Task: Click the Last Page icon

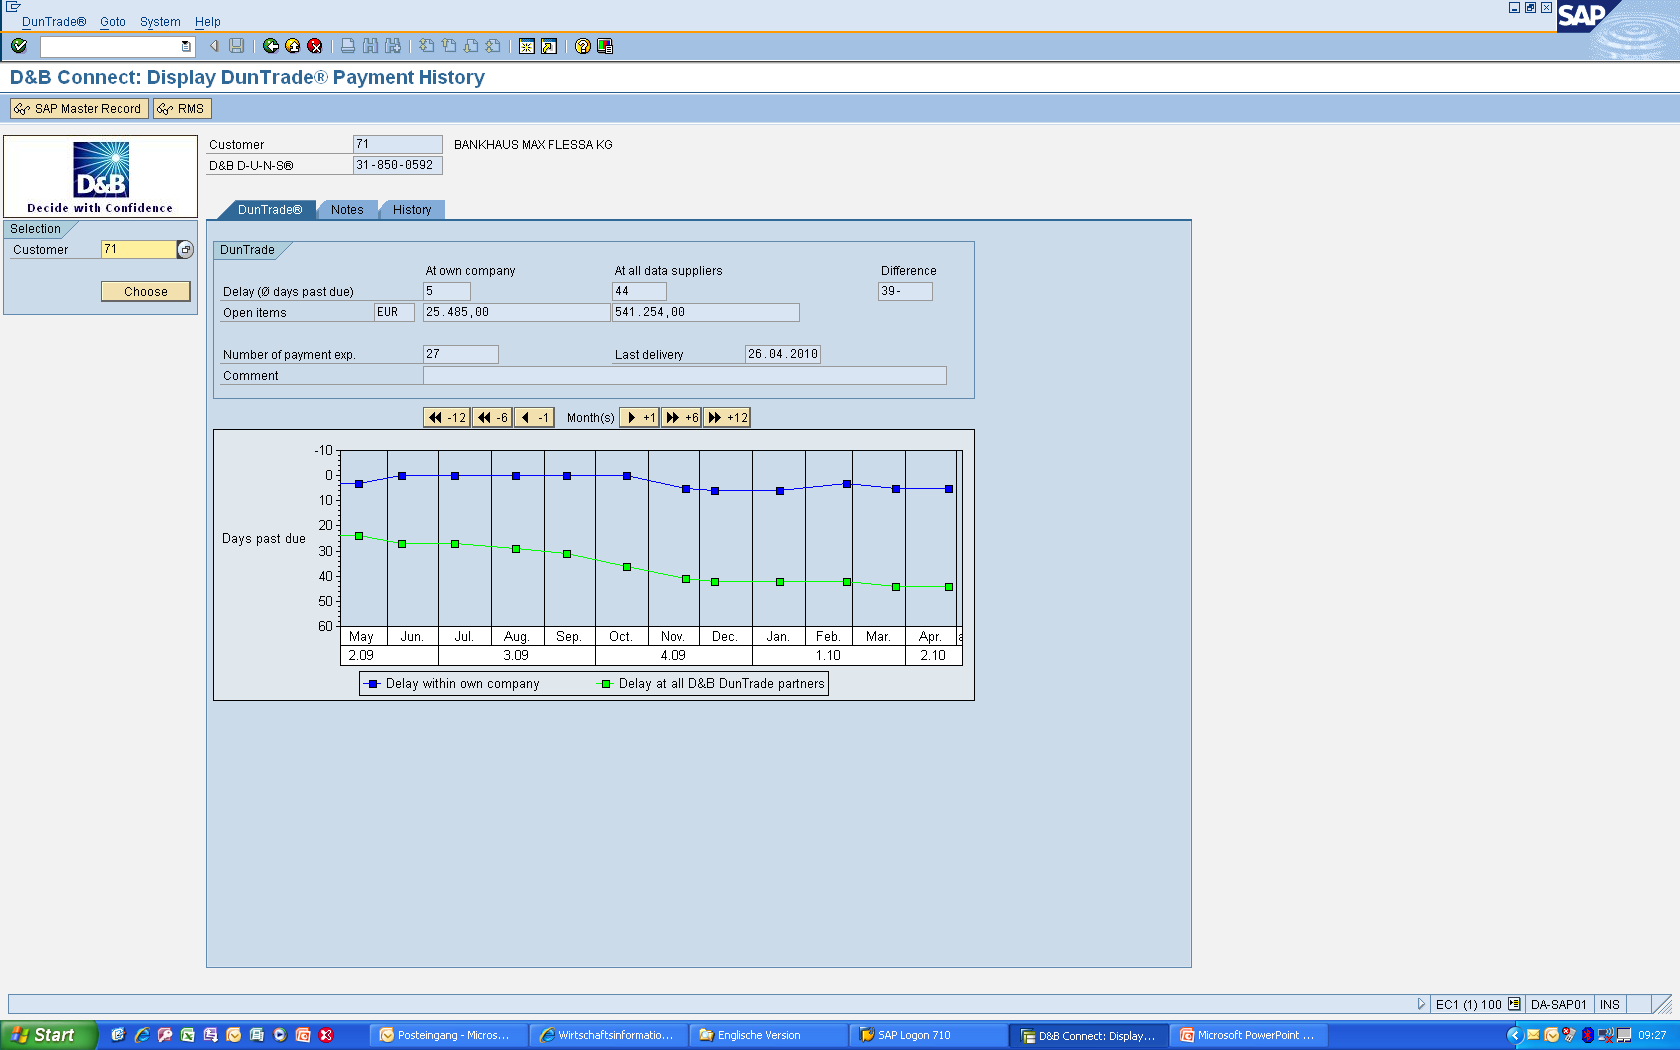Action: (x=493, y=46)
